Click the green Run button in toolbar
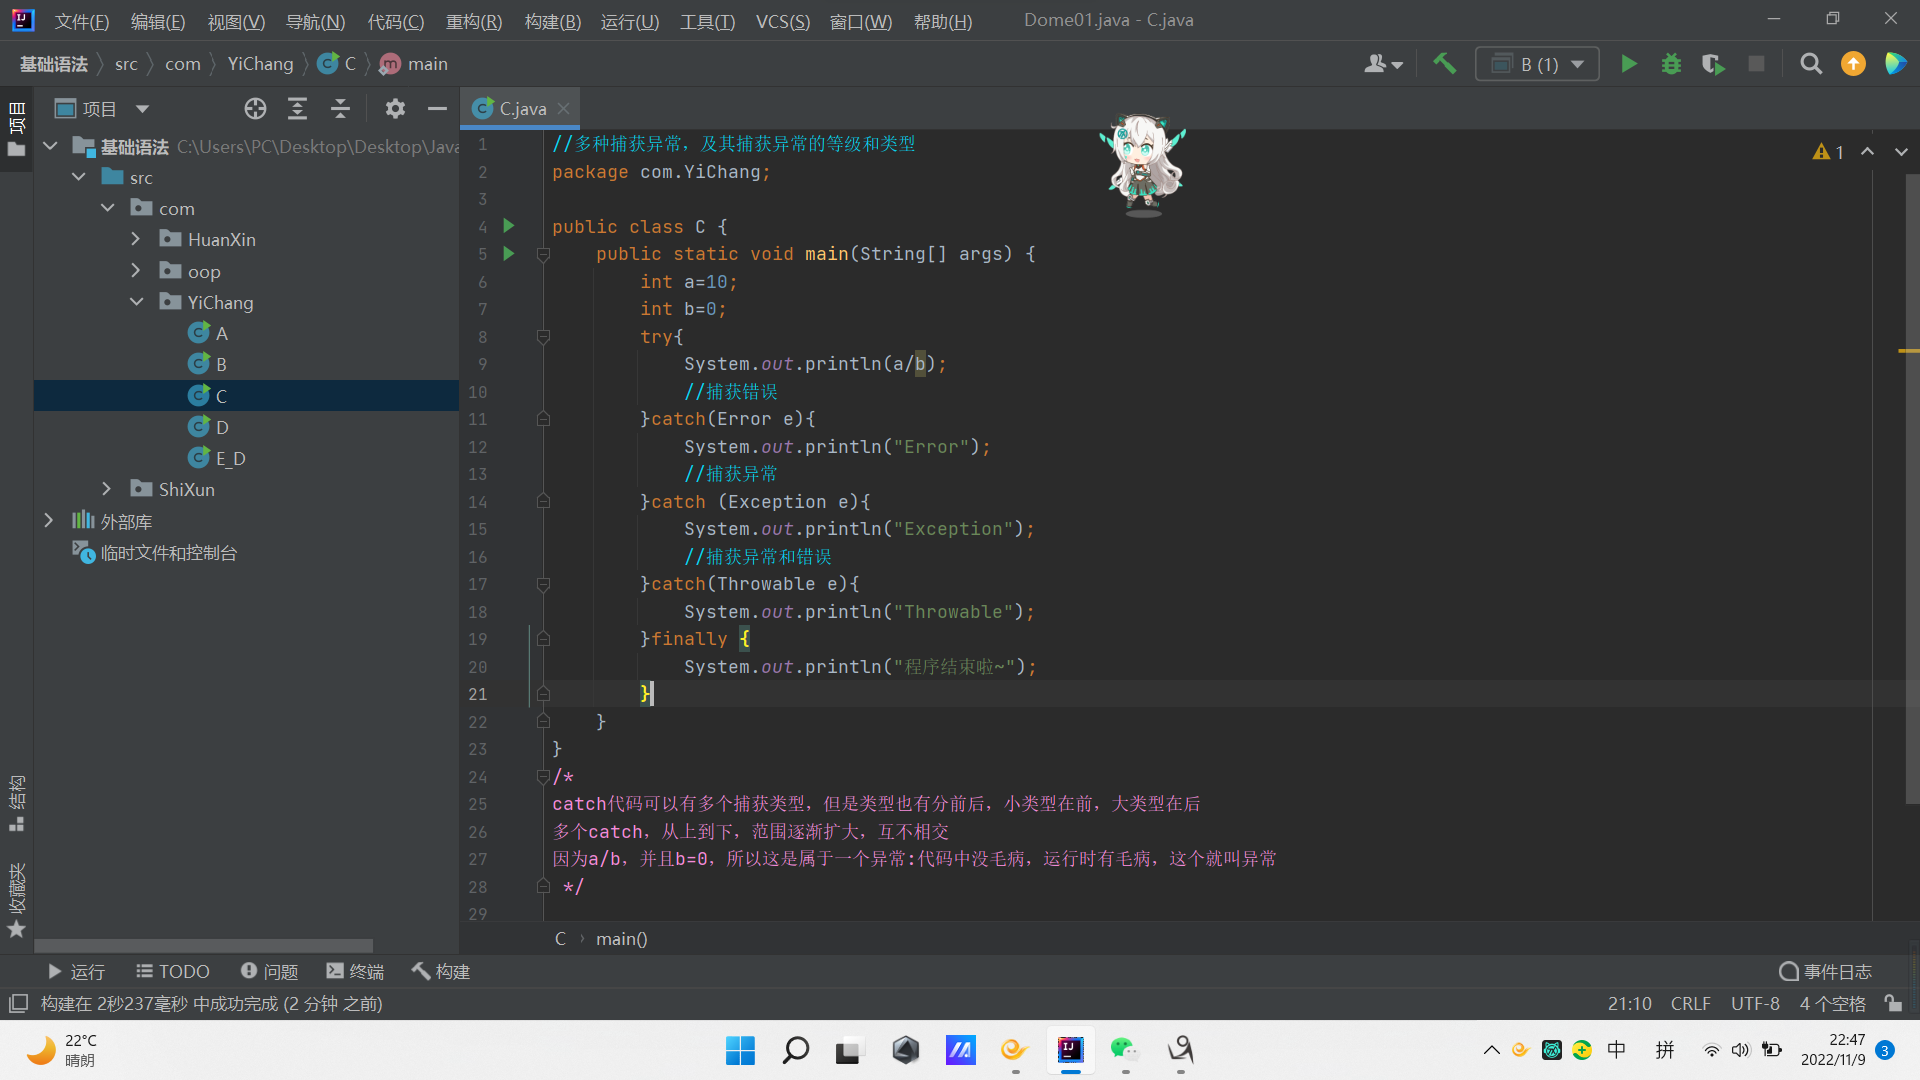This screenshot has width=1920, height=1080. [x=1628, y=64]
